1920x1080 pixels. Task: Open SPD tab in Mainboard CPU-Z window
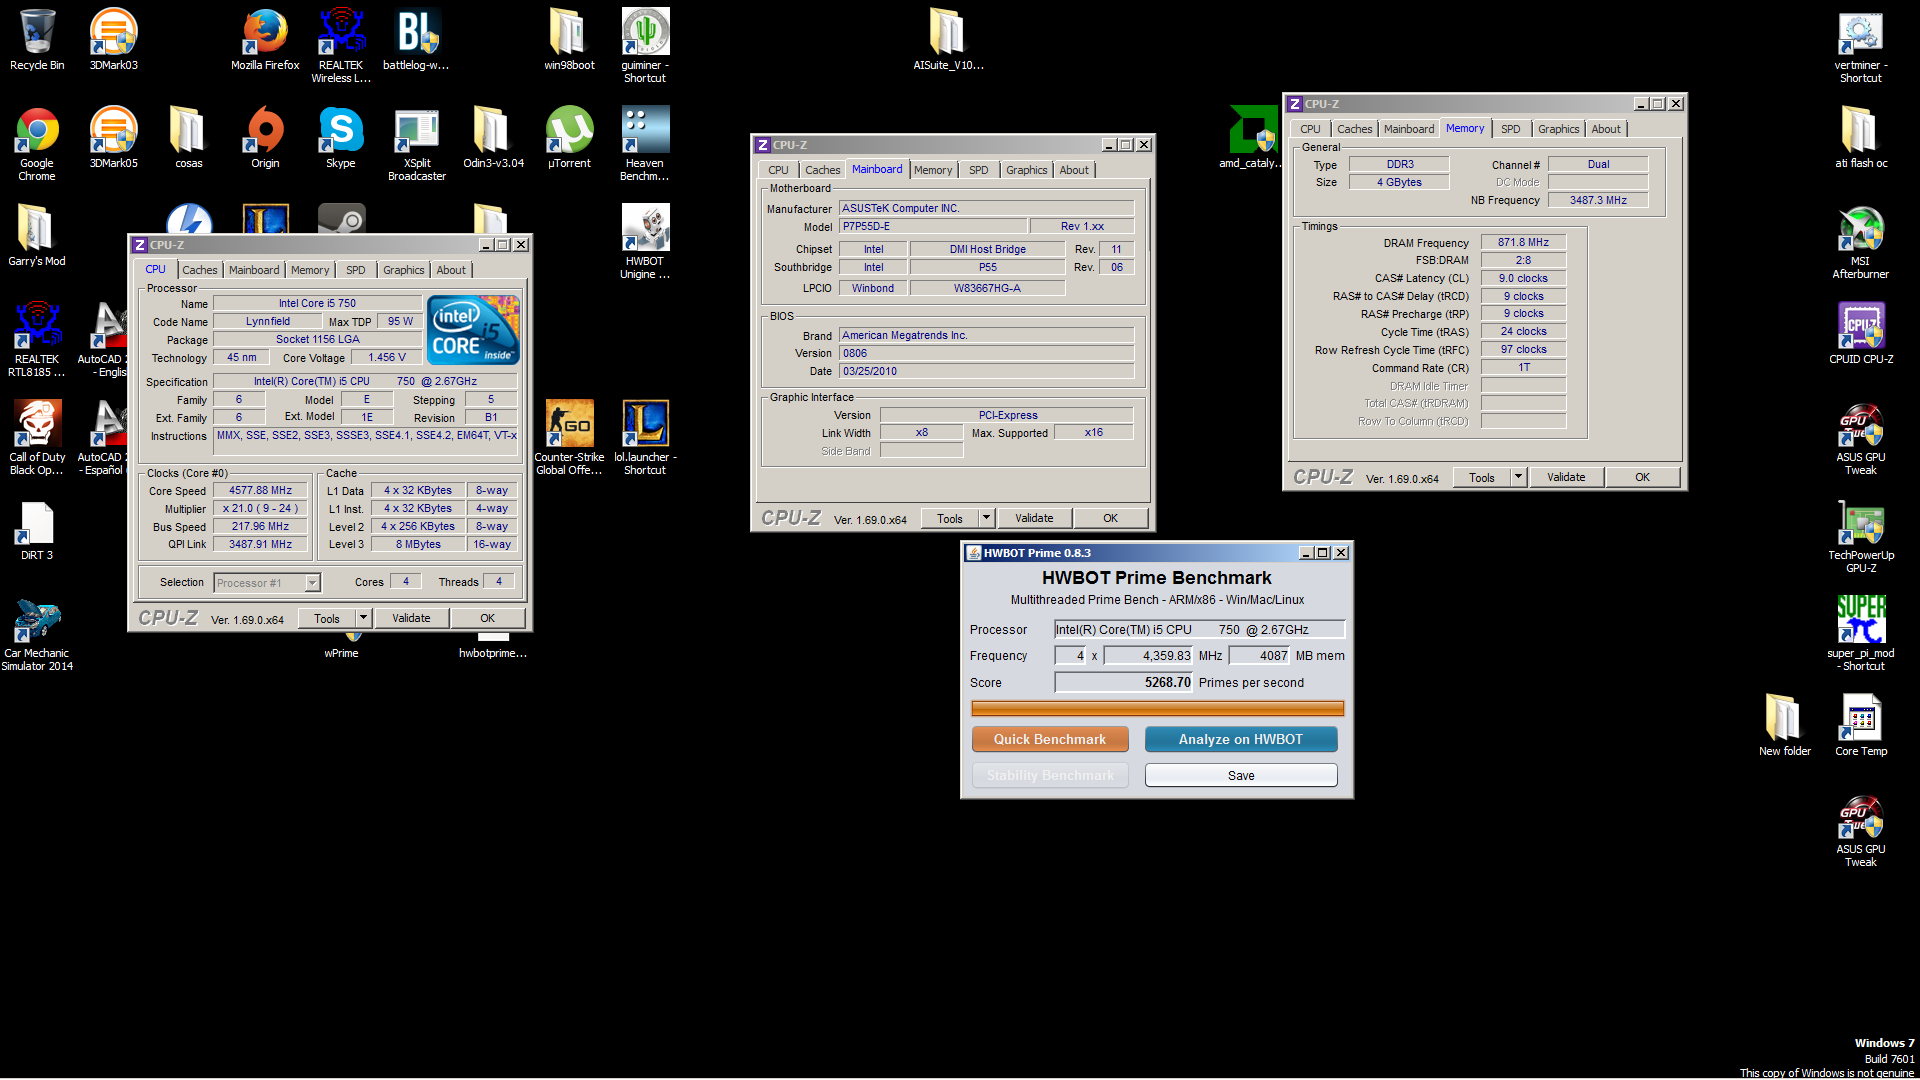pyautogui.click(x=979, y=170)
